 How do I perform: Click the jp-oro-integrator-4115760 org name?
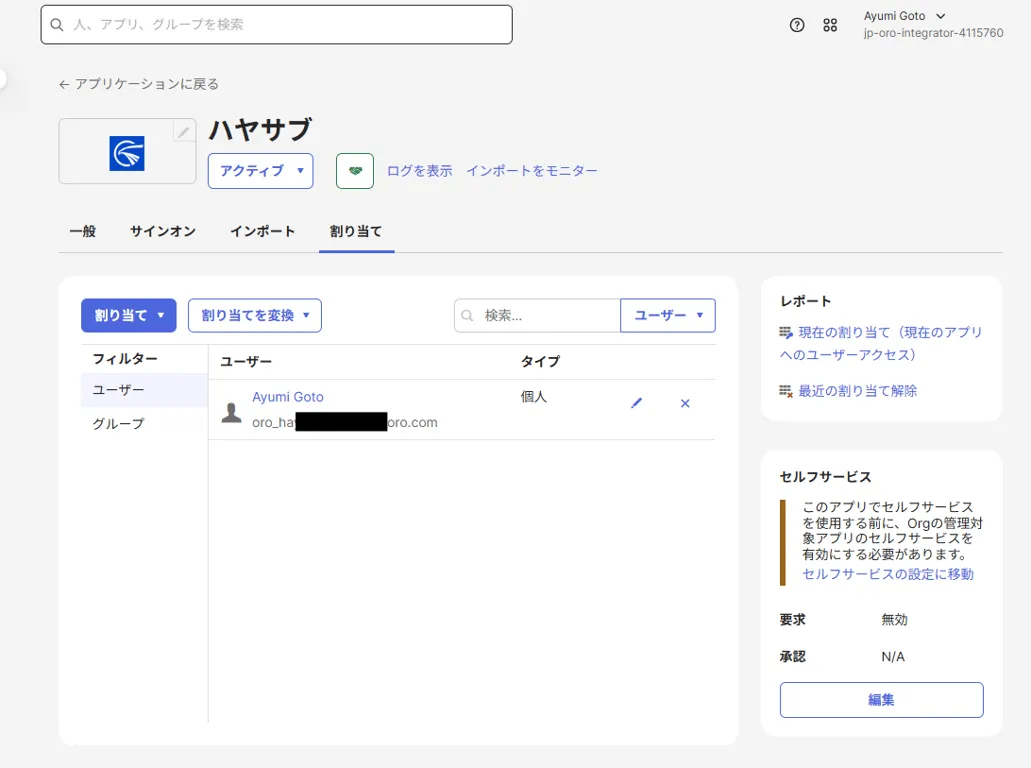(933, 33)
